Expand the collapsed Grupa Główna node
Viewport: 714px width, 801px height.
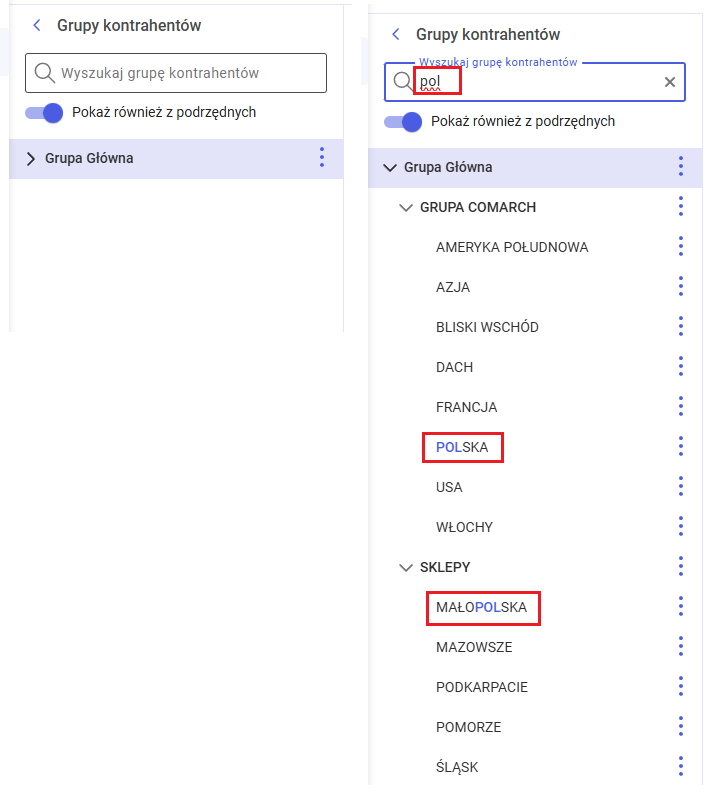[30, 158]
